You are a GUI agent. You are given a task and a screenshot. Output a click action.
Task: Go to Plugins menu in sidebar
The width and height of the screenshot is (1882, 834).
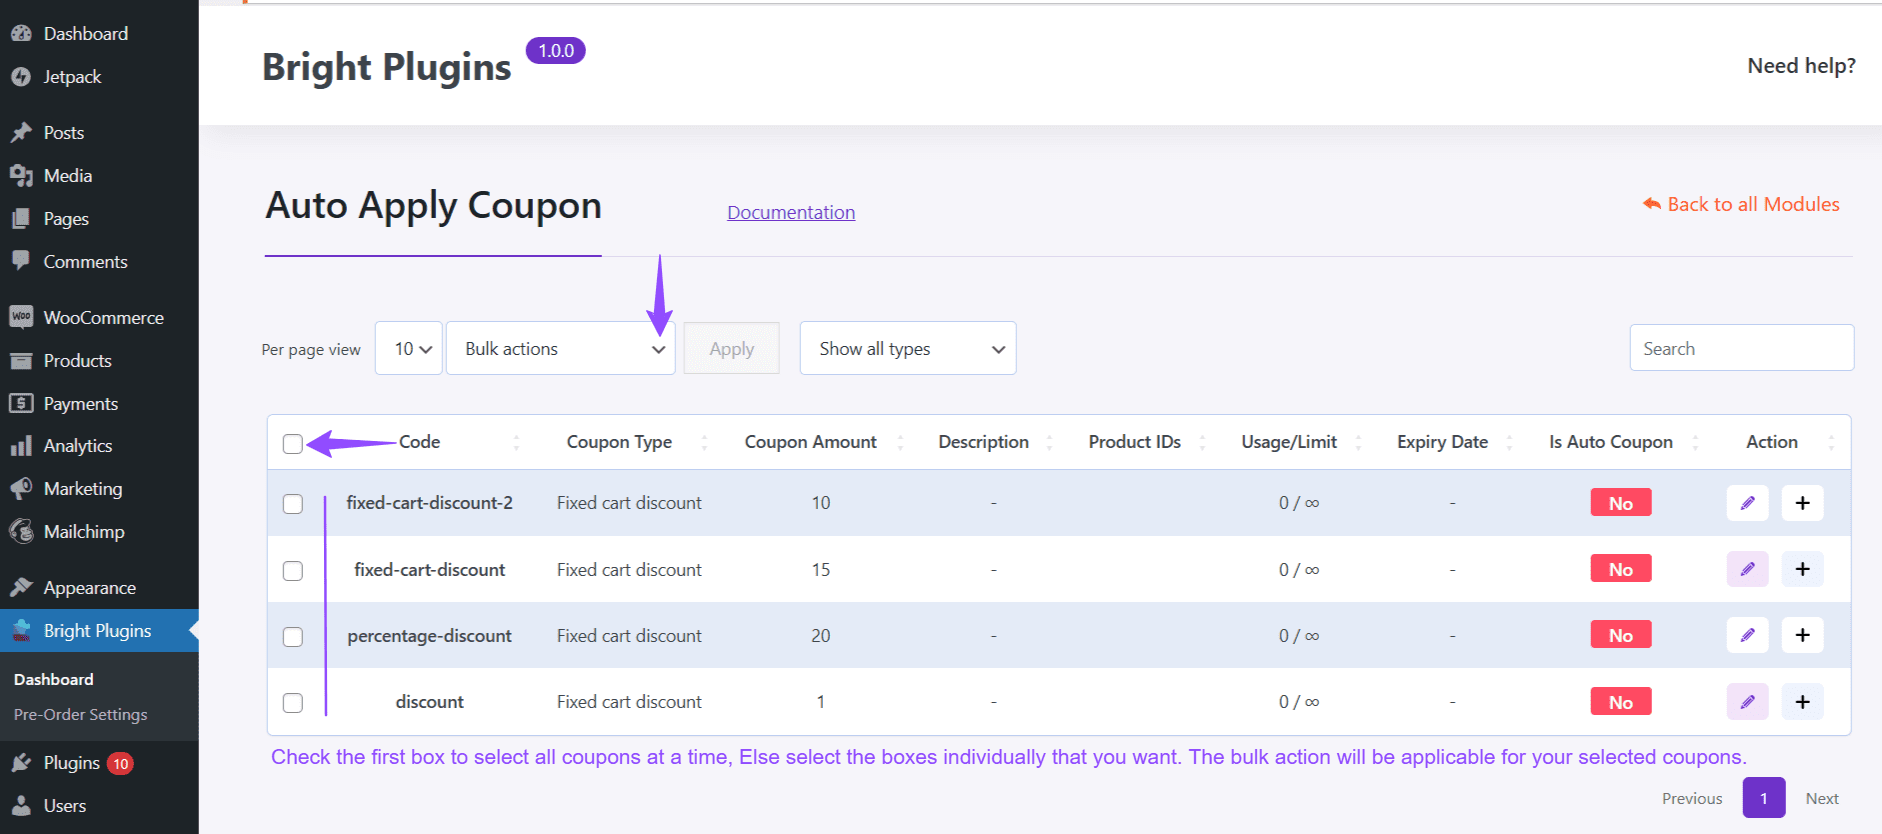tap(71, 763)
